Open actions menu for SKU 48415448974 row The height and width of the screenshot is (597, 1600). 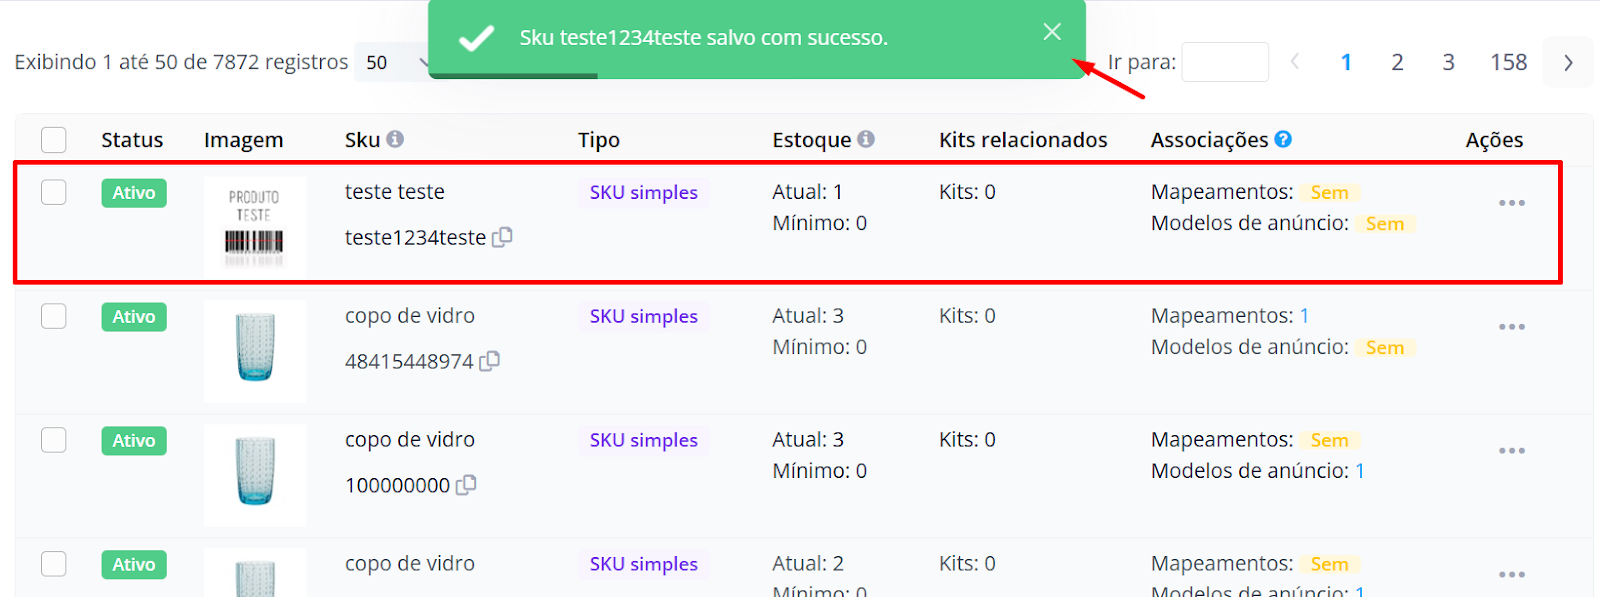tap(1511, 327)
